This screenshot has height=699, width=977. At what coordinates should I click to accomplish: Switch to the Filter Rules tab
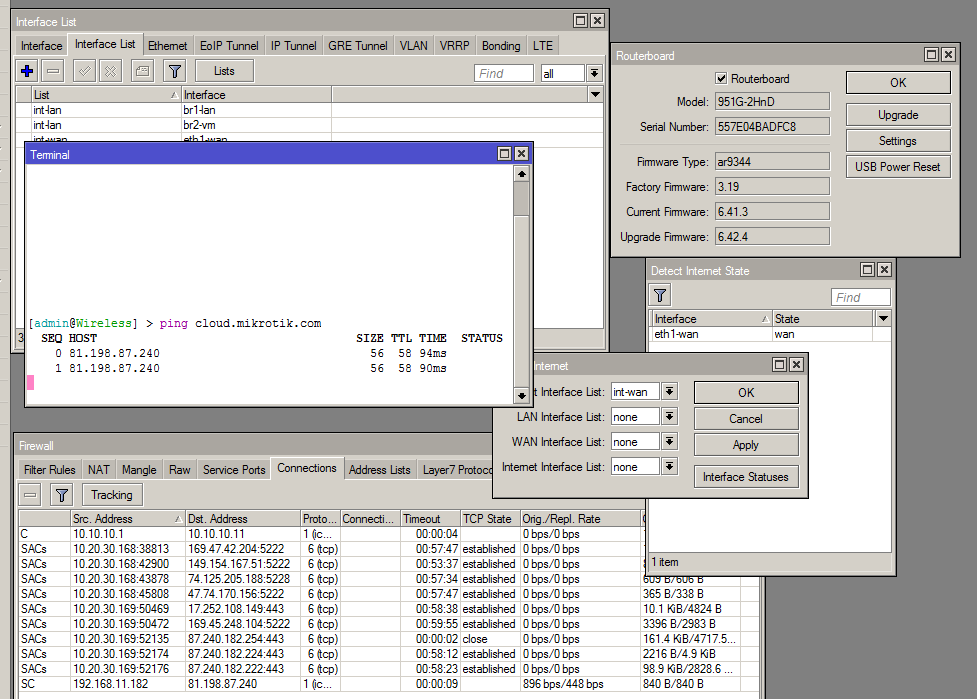[49, 470]
